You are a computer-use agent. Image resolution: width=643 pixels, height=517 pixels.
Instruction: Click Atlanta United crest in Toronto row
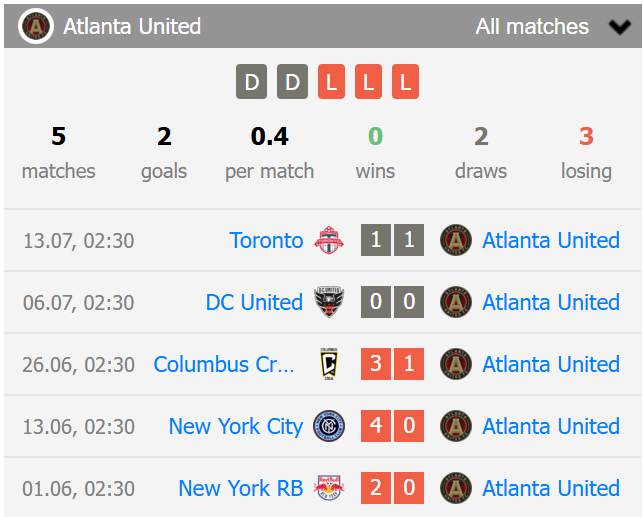click(456, 240)
